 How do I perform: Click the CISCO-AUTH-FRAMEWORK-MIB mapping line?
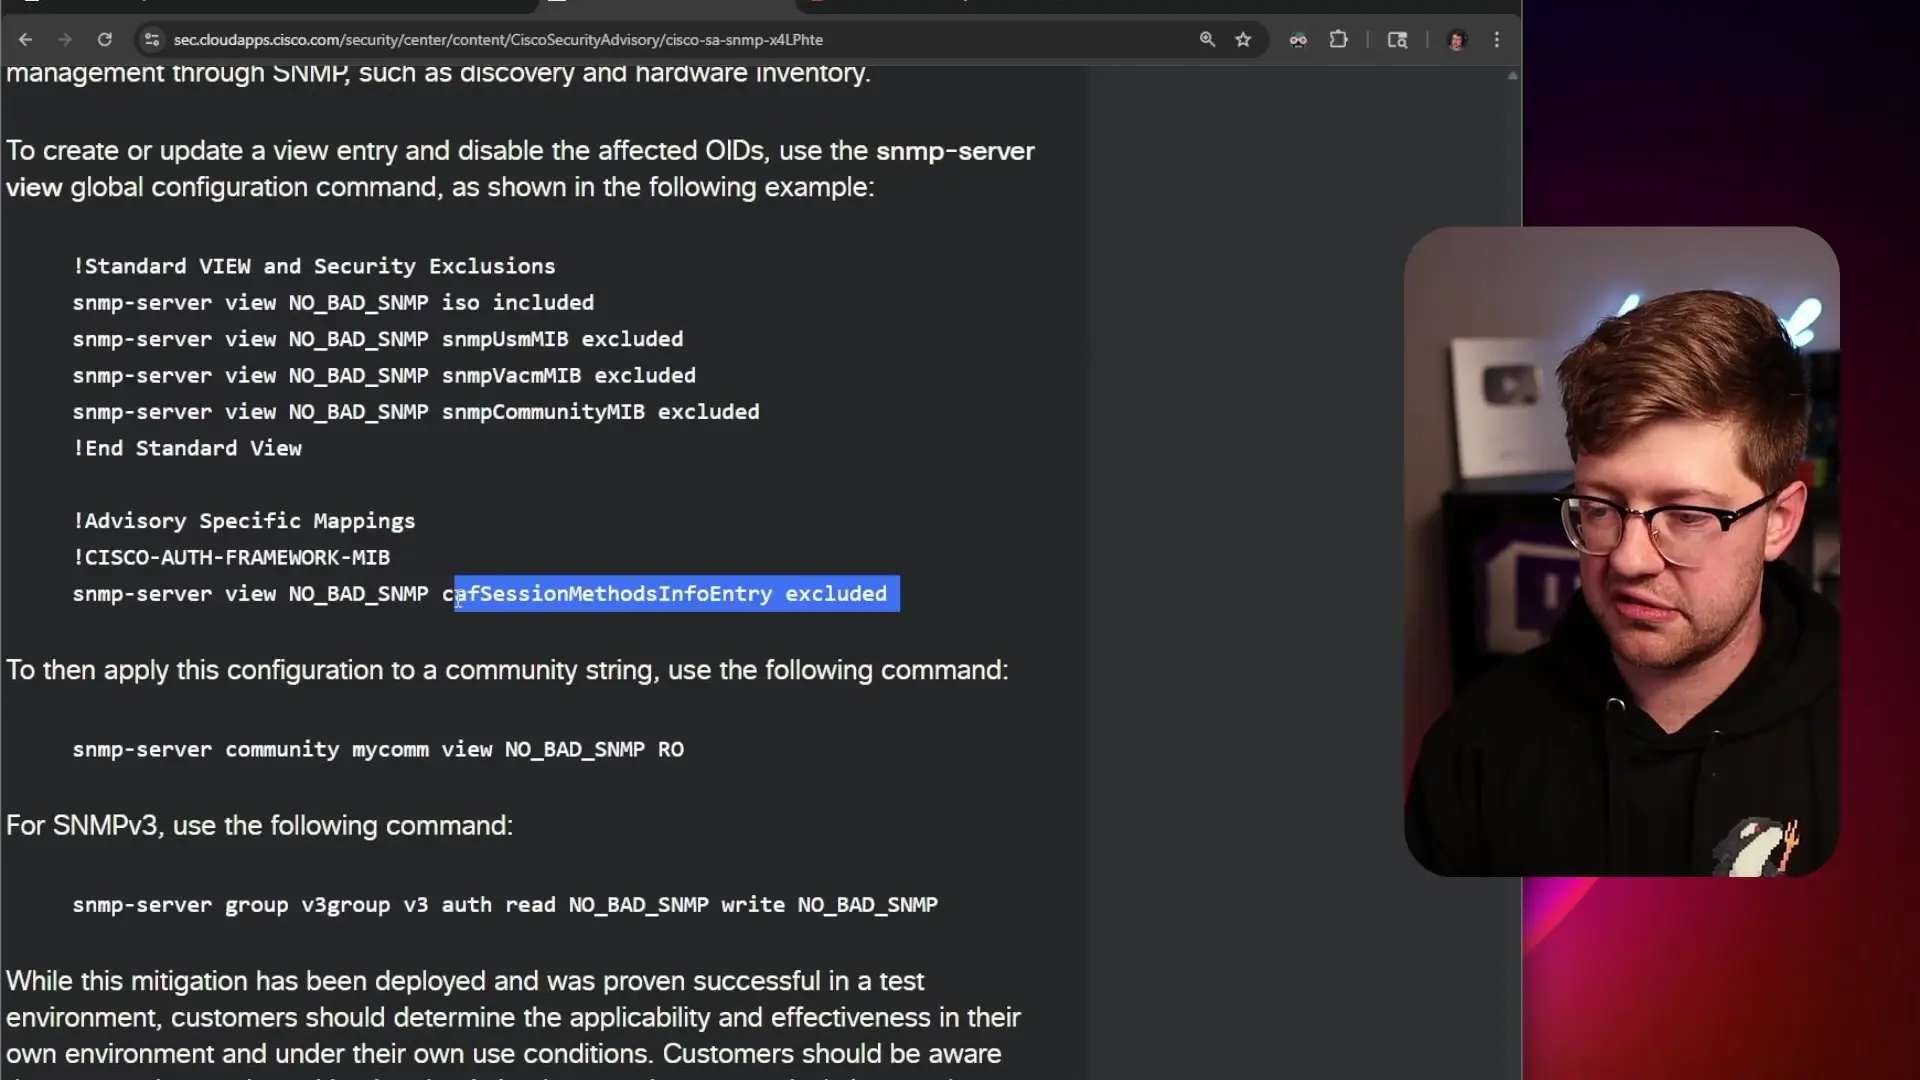point(231,557)
